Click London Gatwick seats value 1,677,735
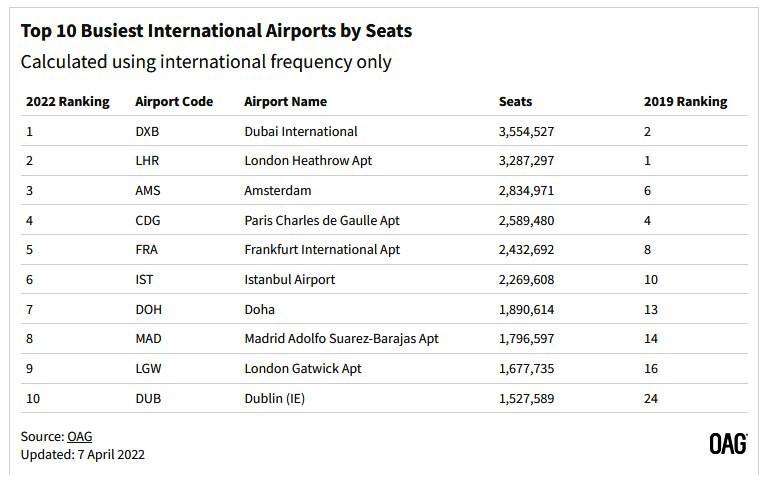 [x=526, y=369]
